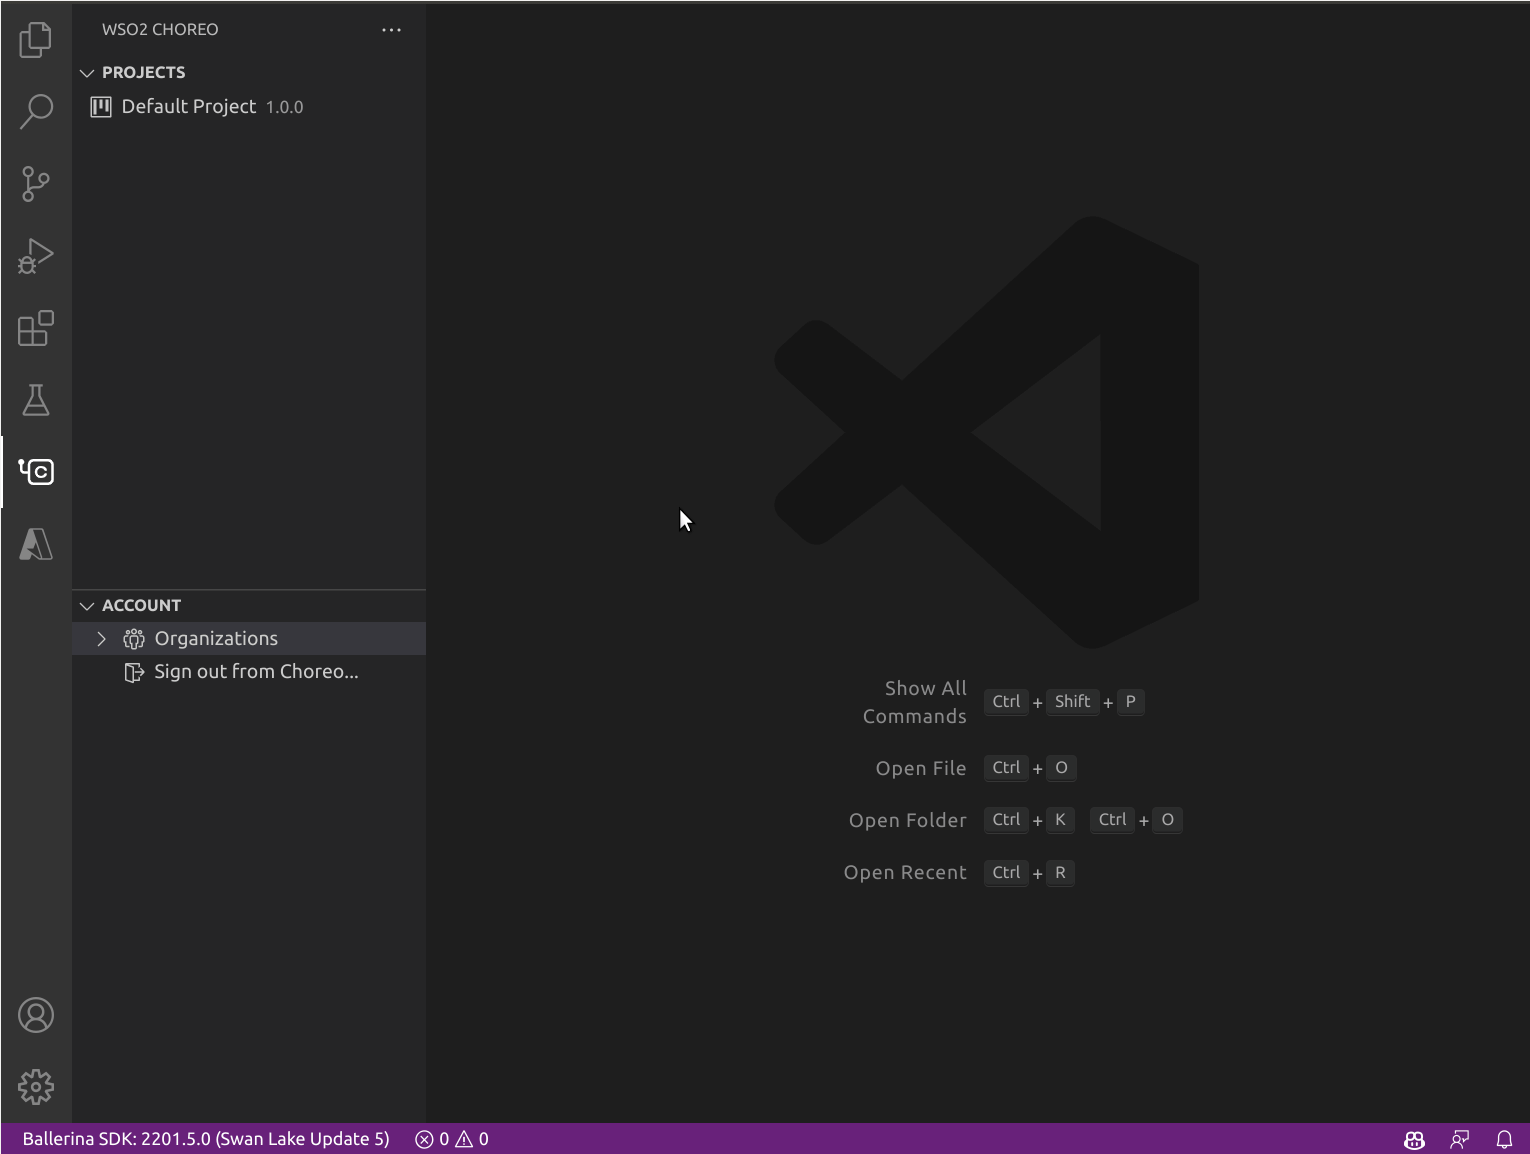The height and width of the screenshot is (1154, 1530).
Task: Click the feedback icon in status bar
Action: point(1460,1139)
